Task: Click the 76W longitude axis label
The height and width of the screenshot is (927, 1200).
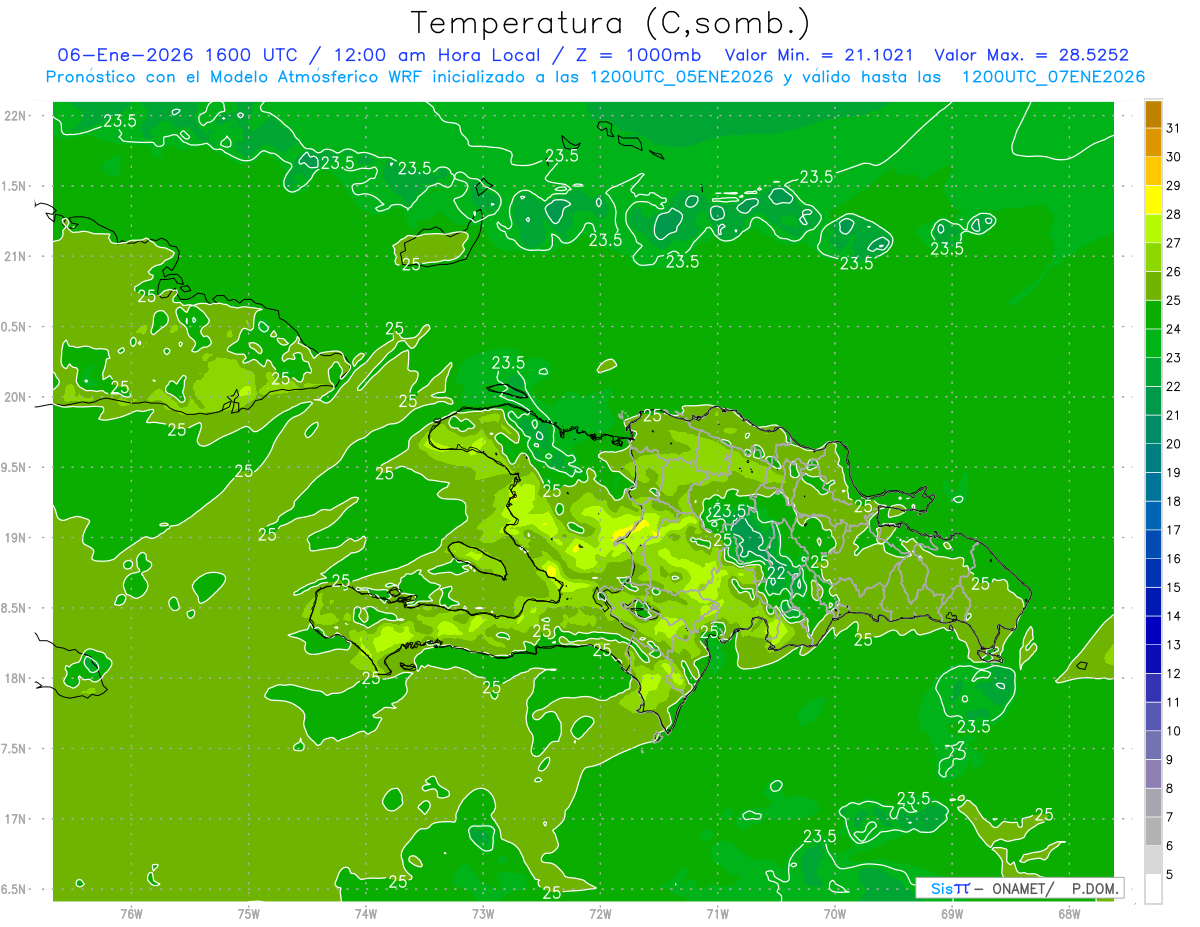Action: (131, 913)
